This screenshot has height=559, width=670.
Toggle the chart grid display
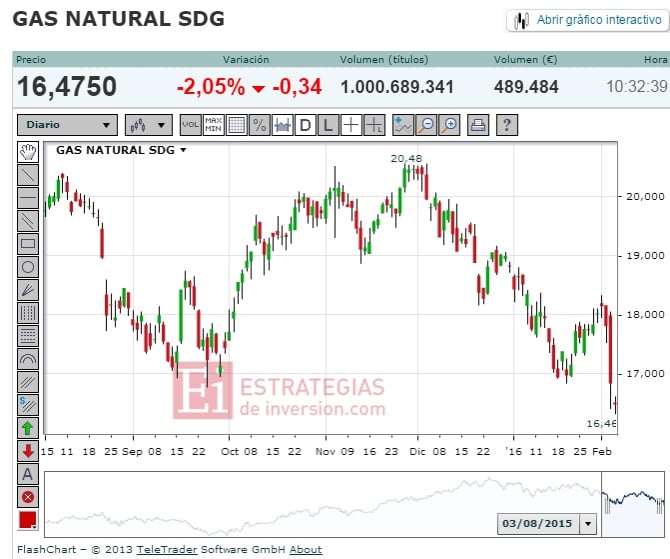[237, 125]
